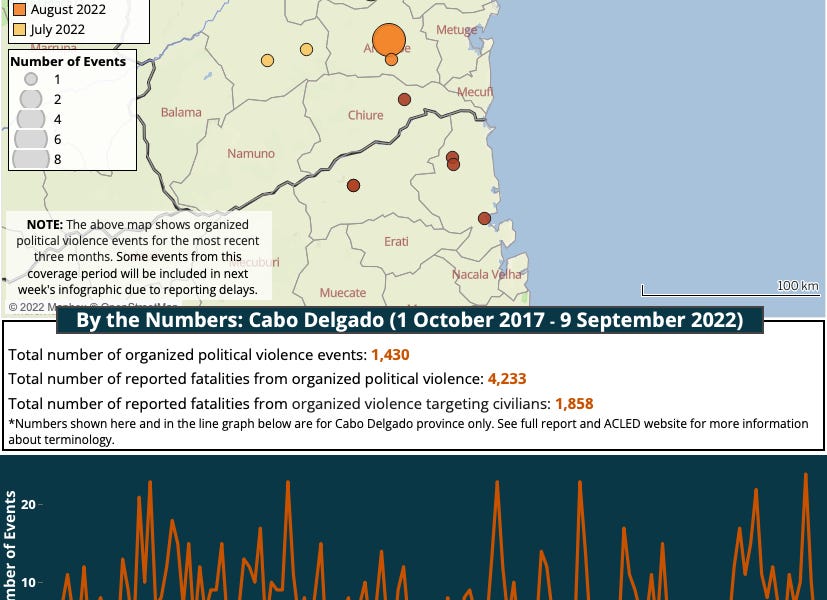
Task: Click the dark red marker above Nacala Velha
Action: tap(484, 218)
